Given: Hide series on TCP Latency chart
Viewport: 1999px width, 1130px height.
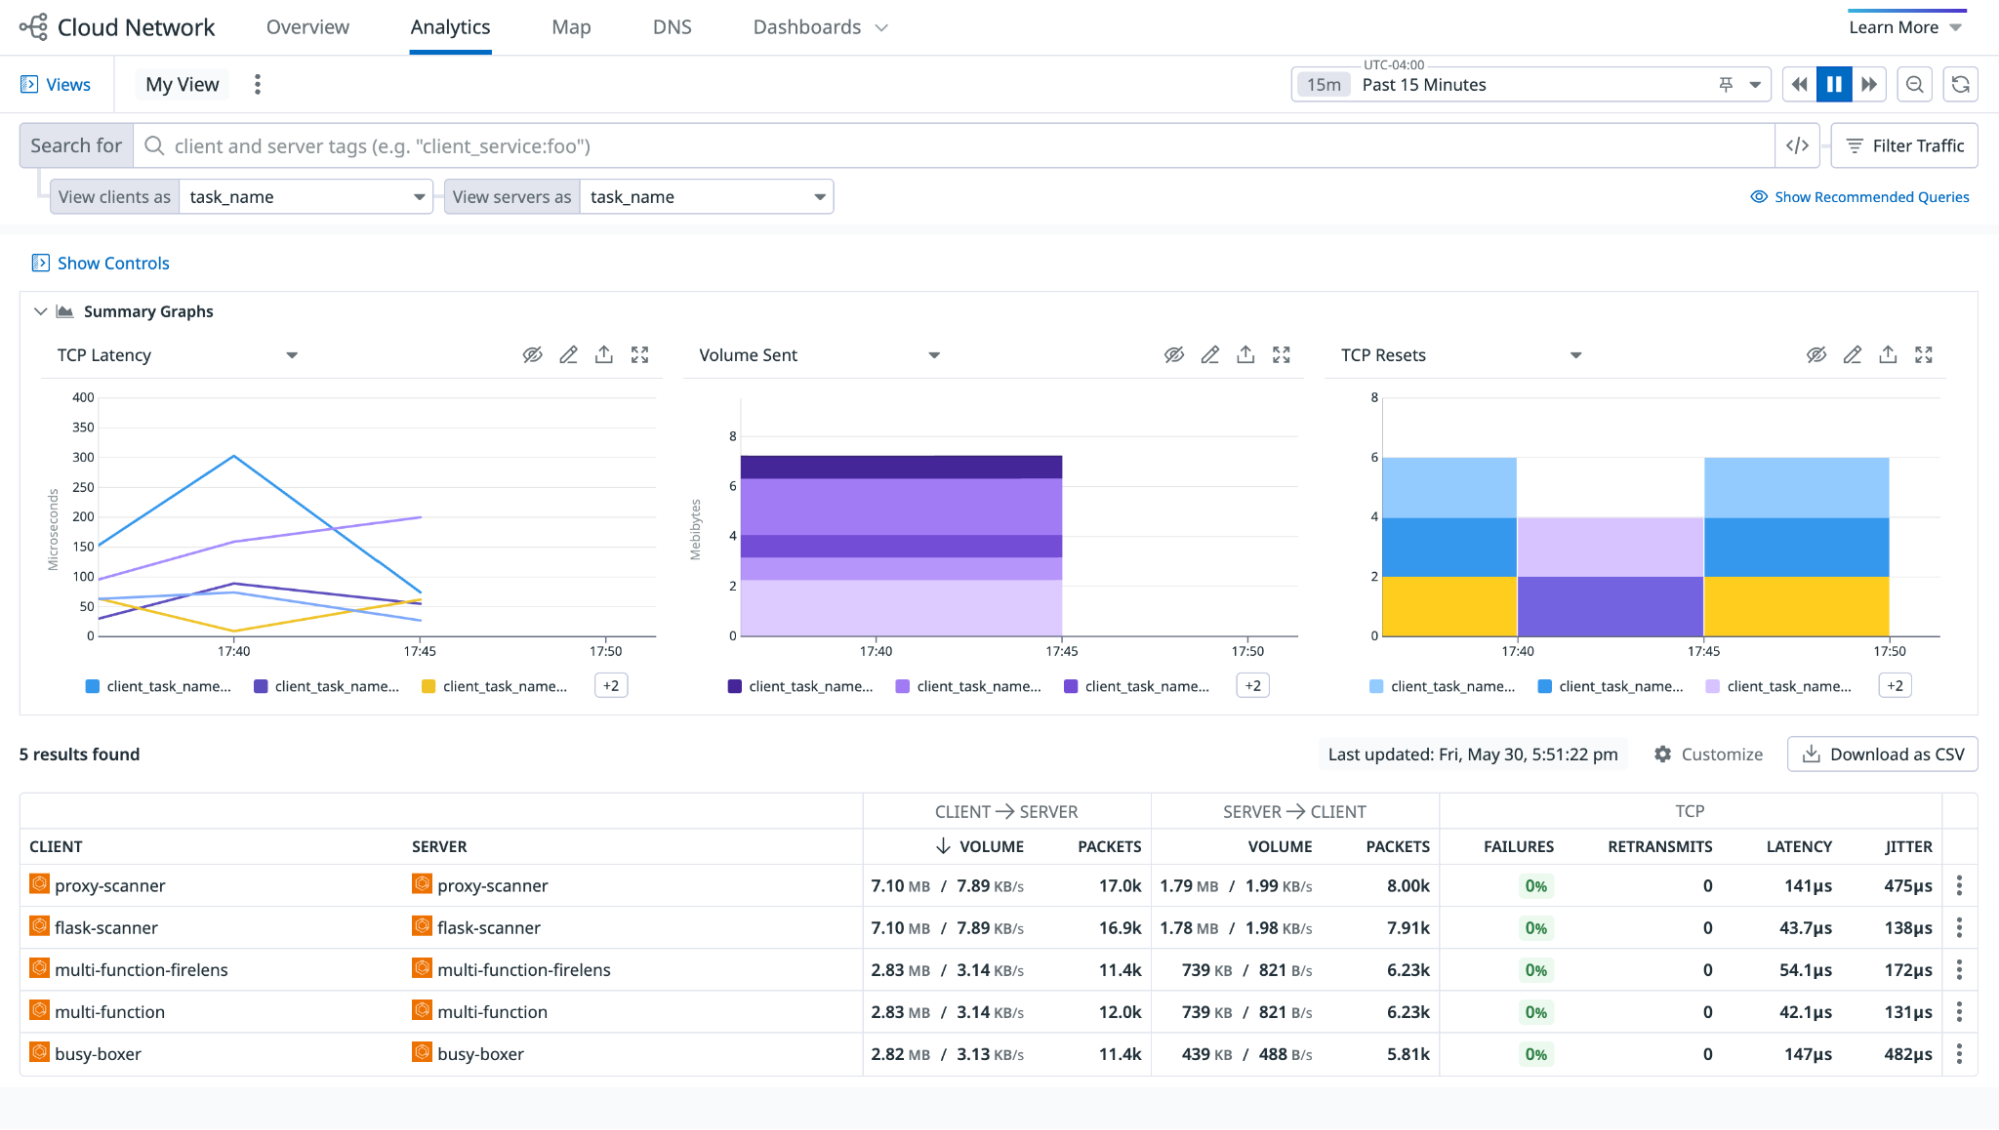Looking at the screenshot, I should coord(533,354).
